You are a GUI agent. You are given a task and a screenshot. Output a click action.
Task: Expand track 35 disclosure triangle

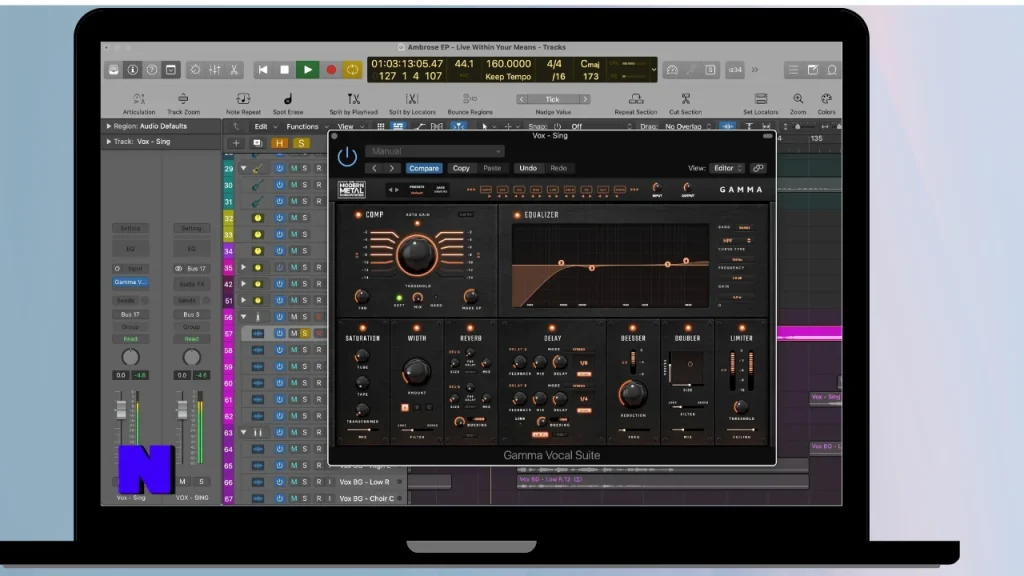click(244, 267)
